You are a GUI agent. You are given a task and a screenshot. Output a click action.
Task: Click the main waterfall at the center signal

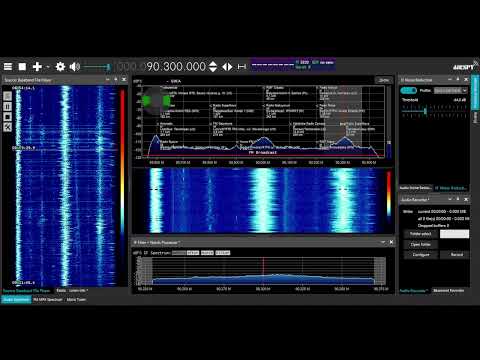tap(263, 200)
